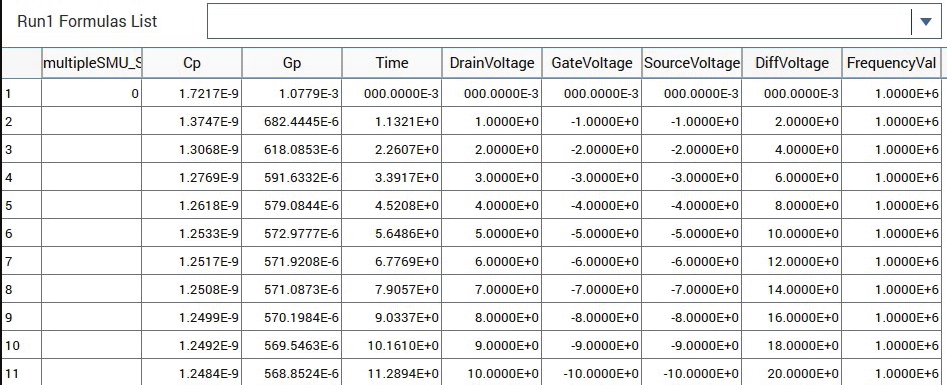
Task: Select the Gp column header
Action: 292,63
